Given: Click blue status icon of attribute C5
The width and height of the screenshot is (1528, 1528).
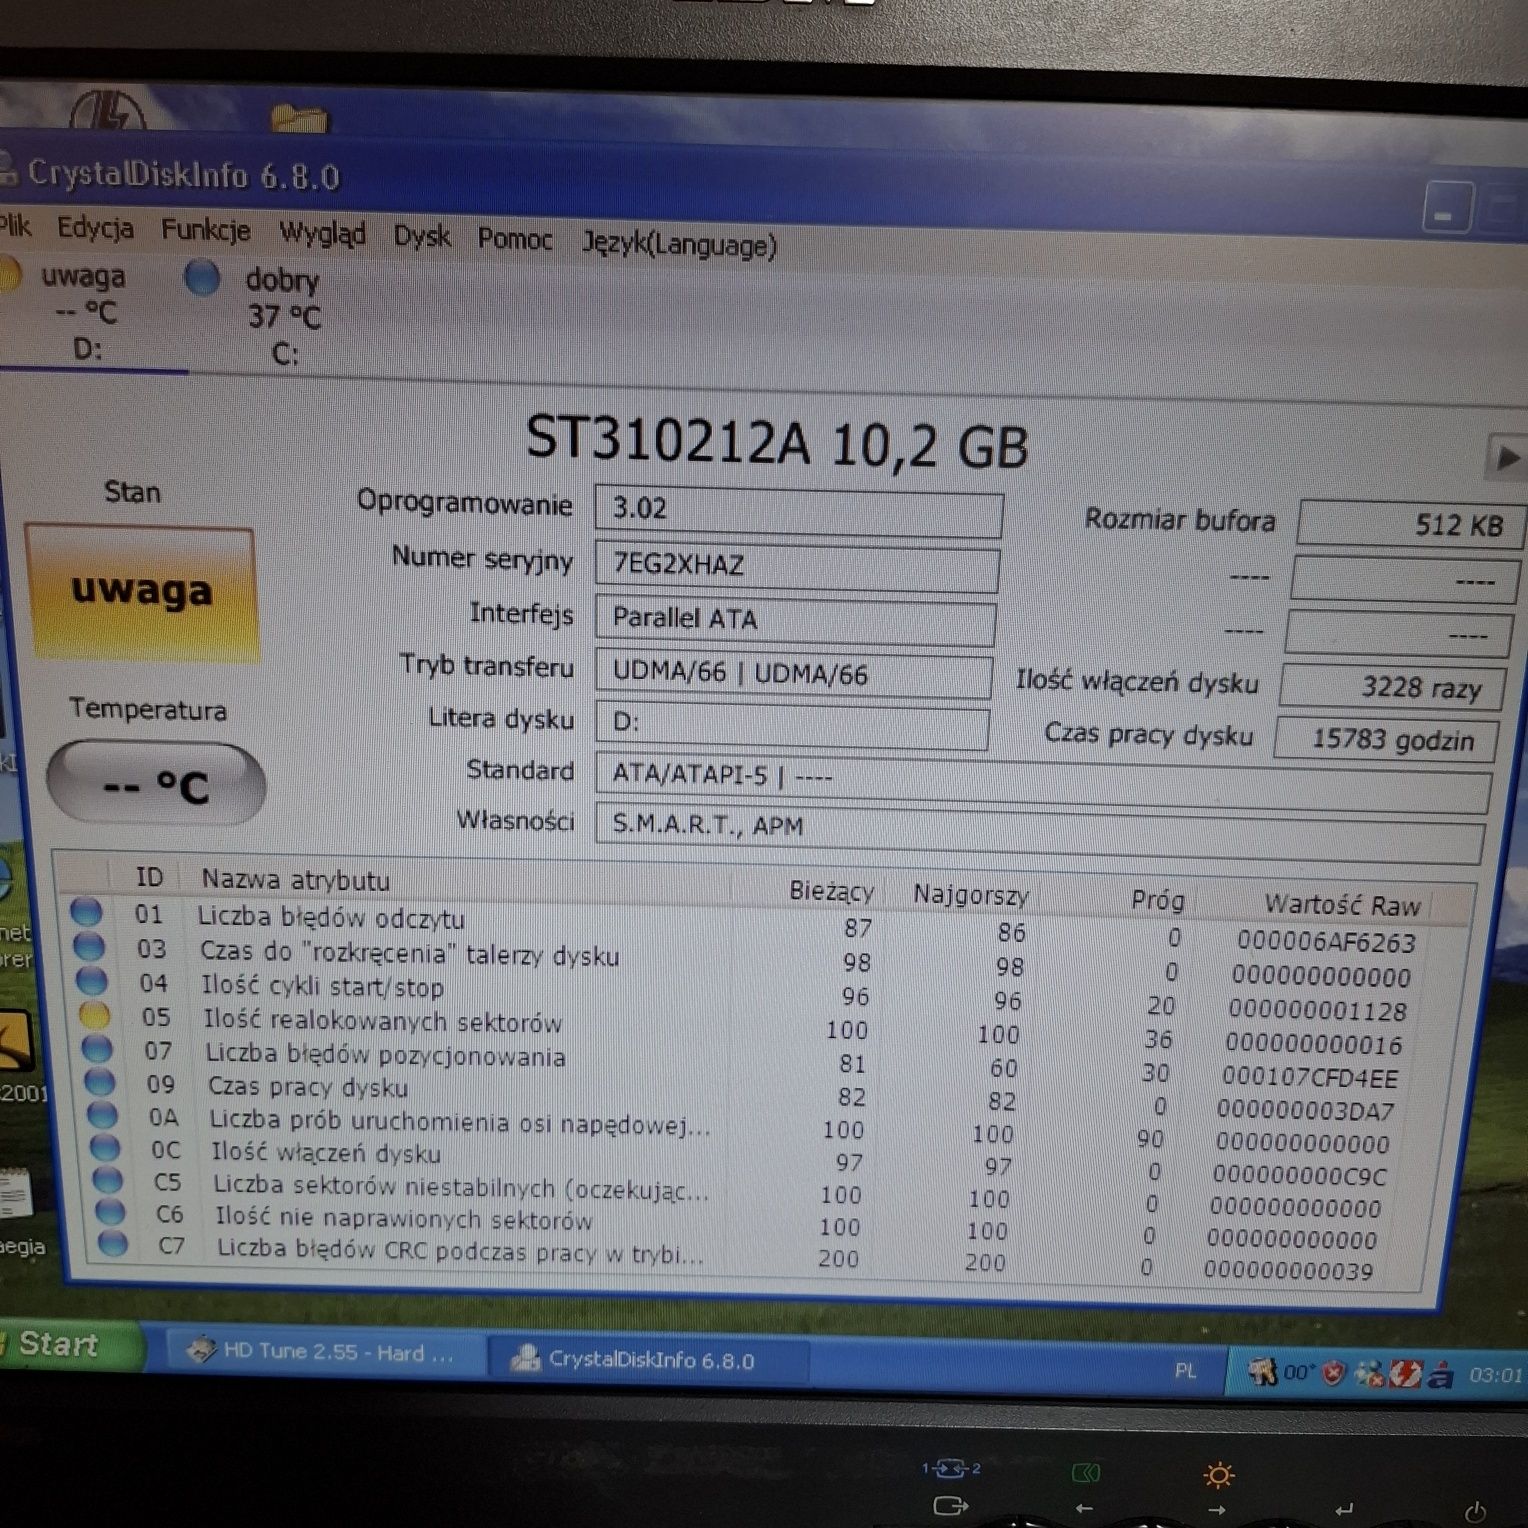Looking at the screenshot, I should [107, 1180].
